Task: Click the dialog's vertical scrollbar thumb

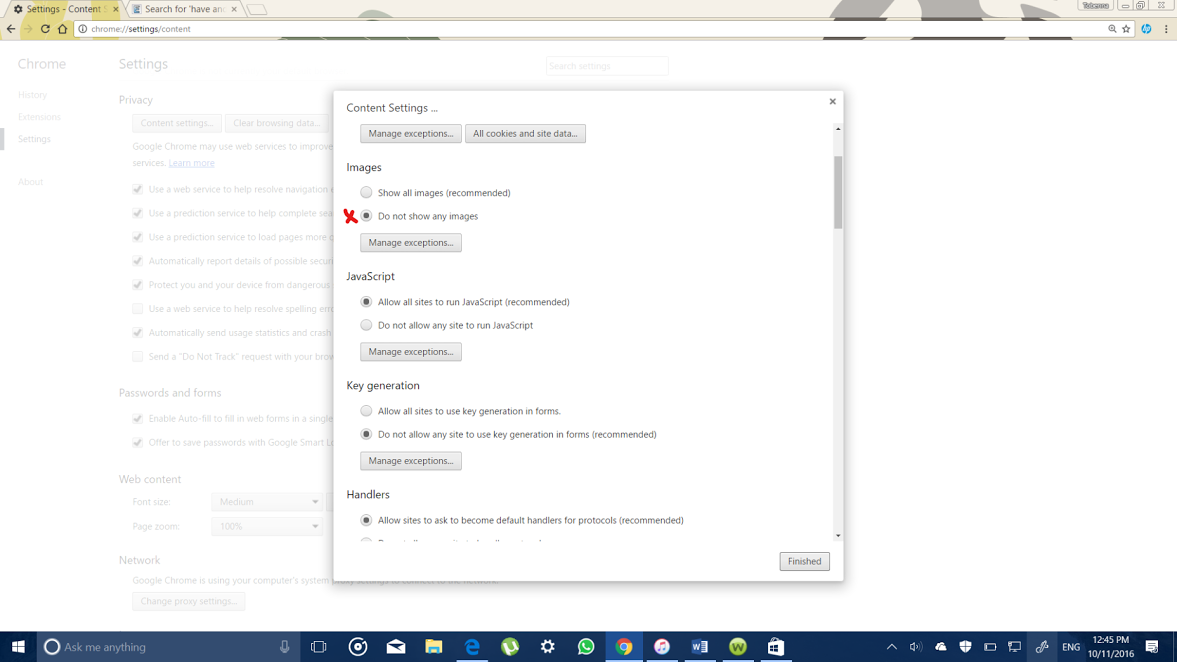Action: tap(838, 191)
